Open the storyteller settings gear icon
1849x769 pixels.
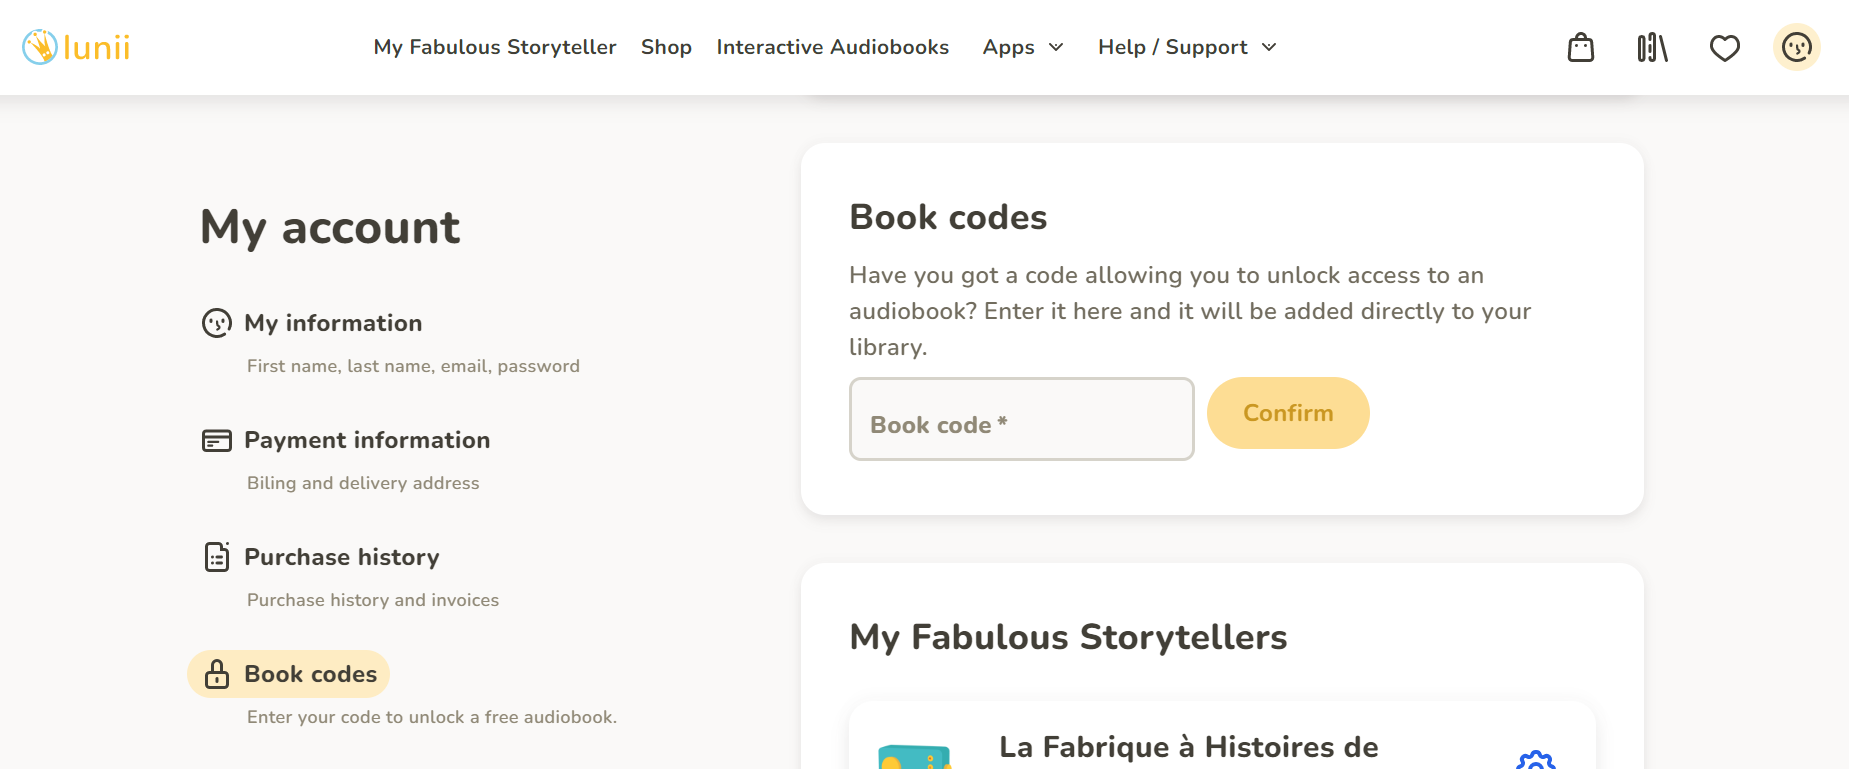coord(1536,761)
